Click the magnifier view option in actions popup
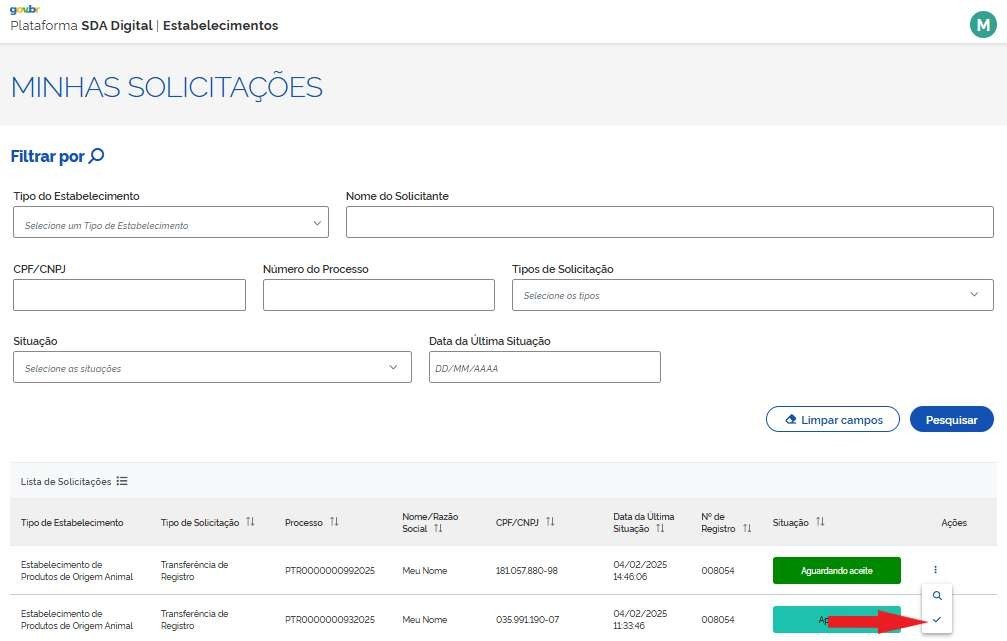 (937, 596)
